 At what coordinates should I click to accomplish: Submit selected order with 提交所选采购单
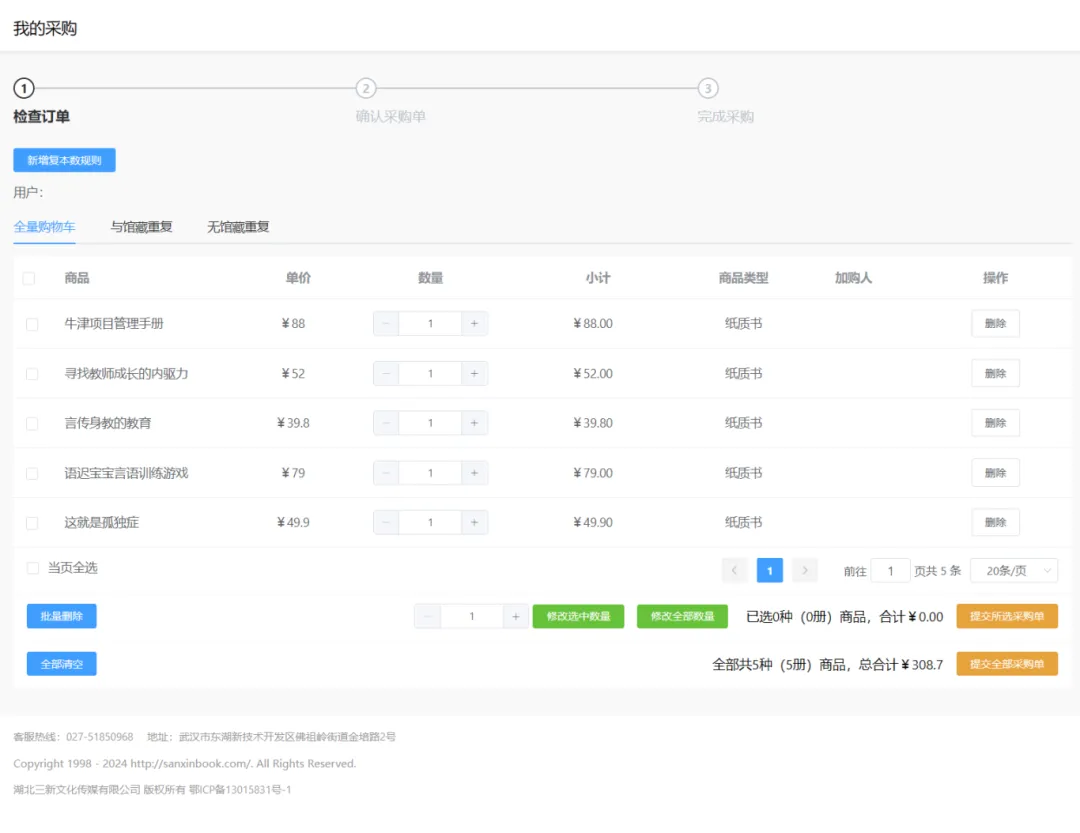click(1007, 616)
